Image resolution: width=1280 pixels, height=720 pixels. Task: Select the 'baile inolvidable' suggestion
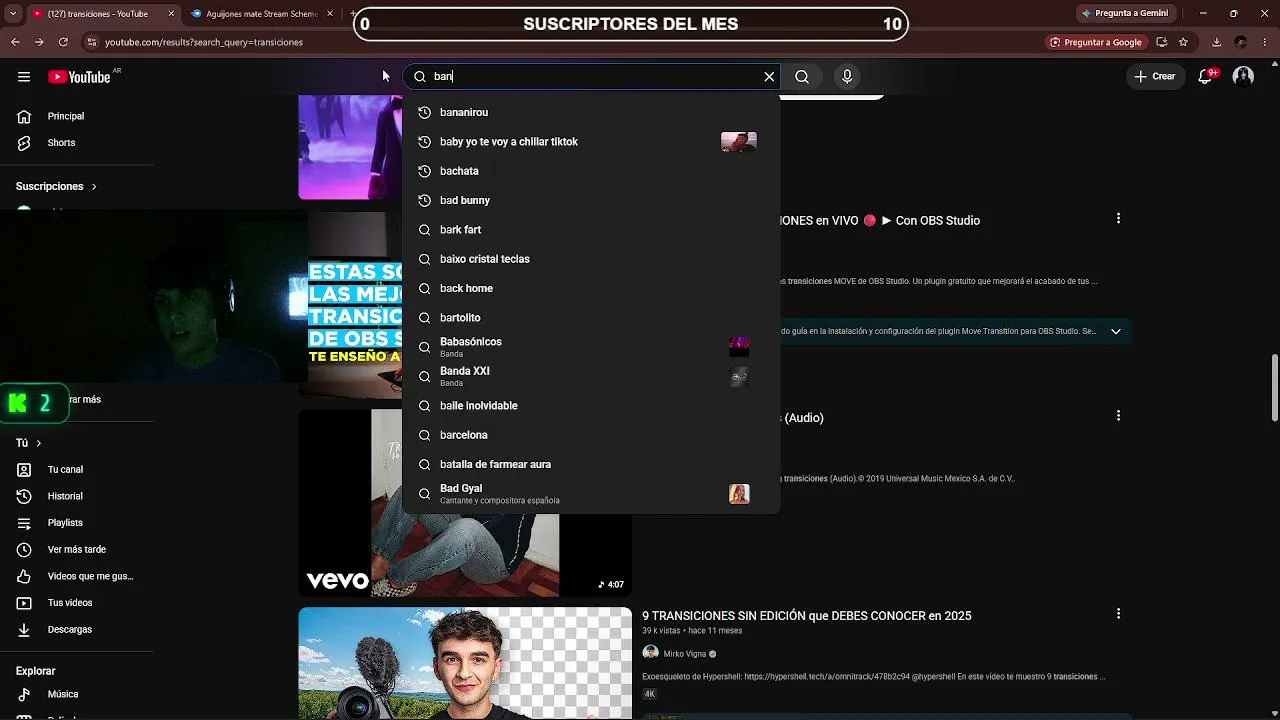tap(591, 406)
